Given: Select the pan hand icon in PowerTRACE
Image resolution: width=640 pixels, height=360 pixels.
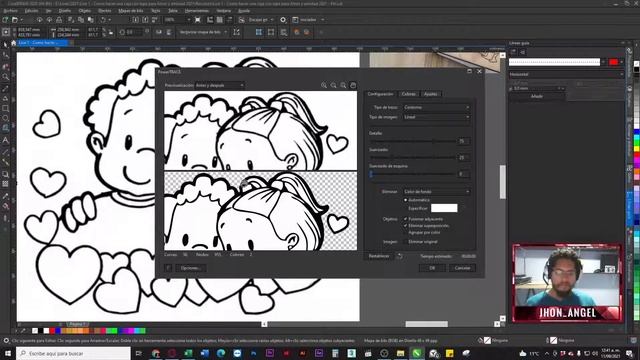Looking at the screenshot, I should click(x=353, y=85).
